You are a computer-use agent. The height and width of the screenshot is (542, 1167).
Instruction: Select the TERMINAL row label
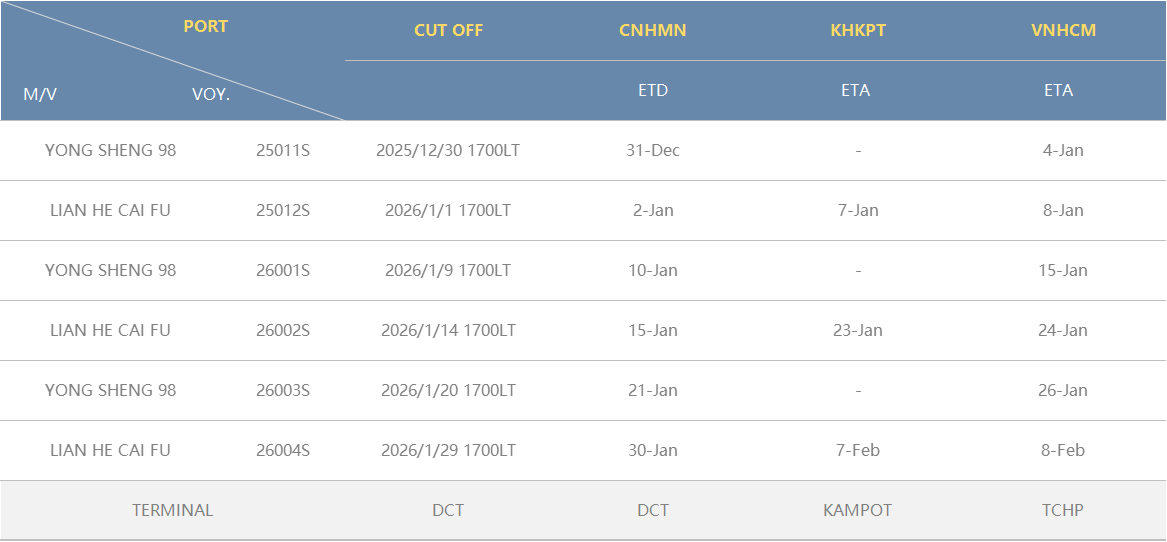click(172, 511)
